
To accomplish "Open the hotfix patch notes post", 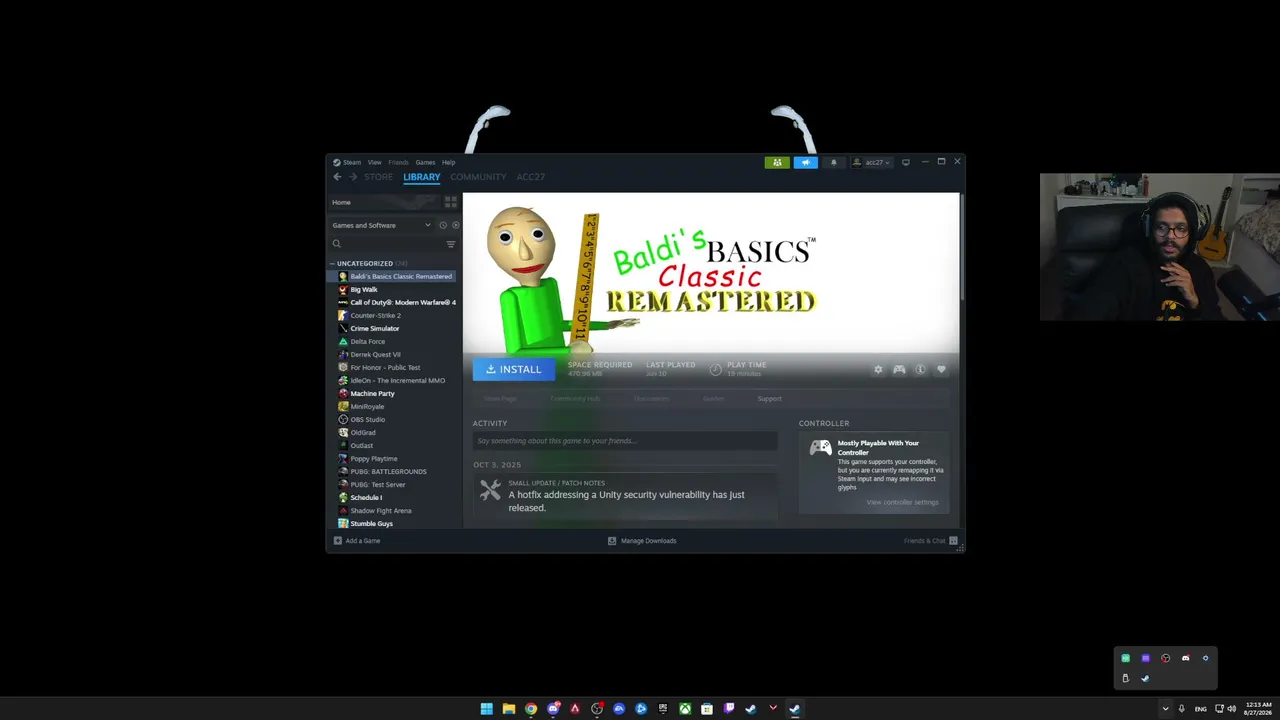I will point(625,497).
